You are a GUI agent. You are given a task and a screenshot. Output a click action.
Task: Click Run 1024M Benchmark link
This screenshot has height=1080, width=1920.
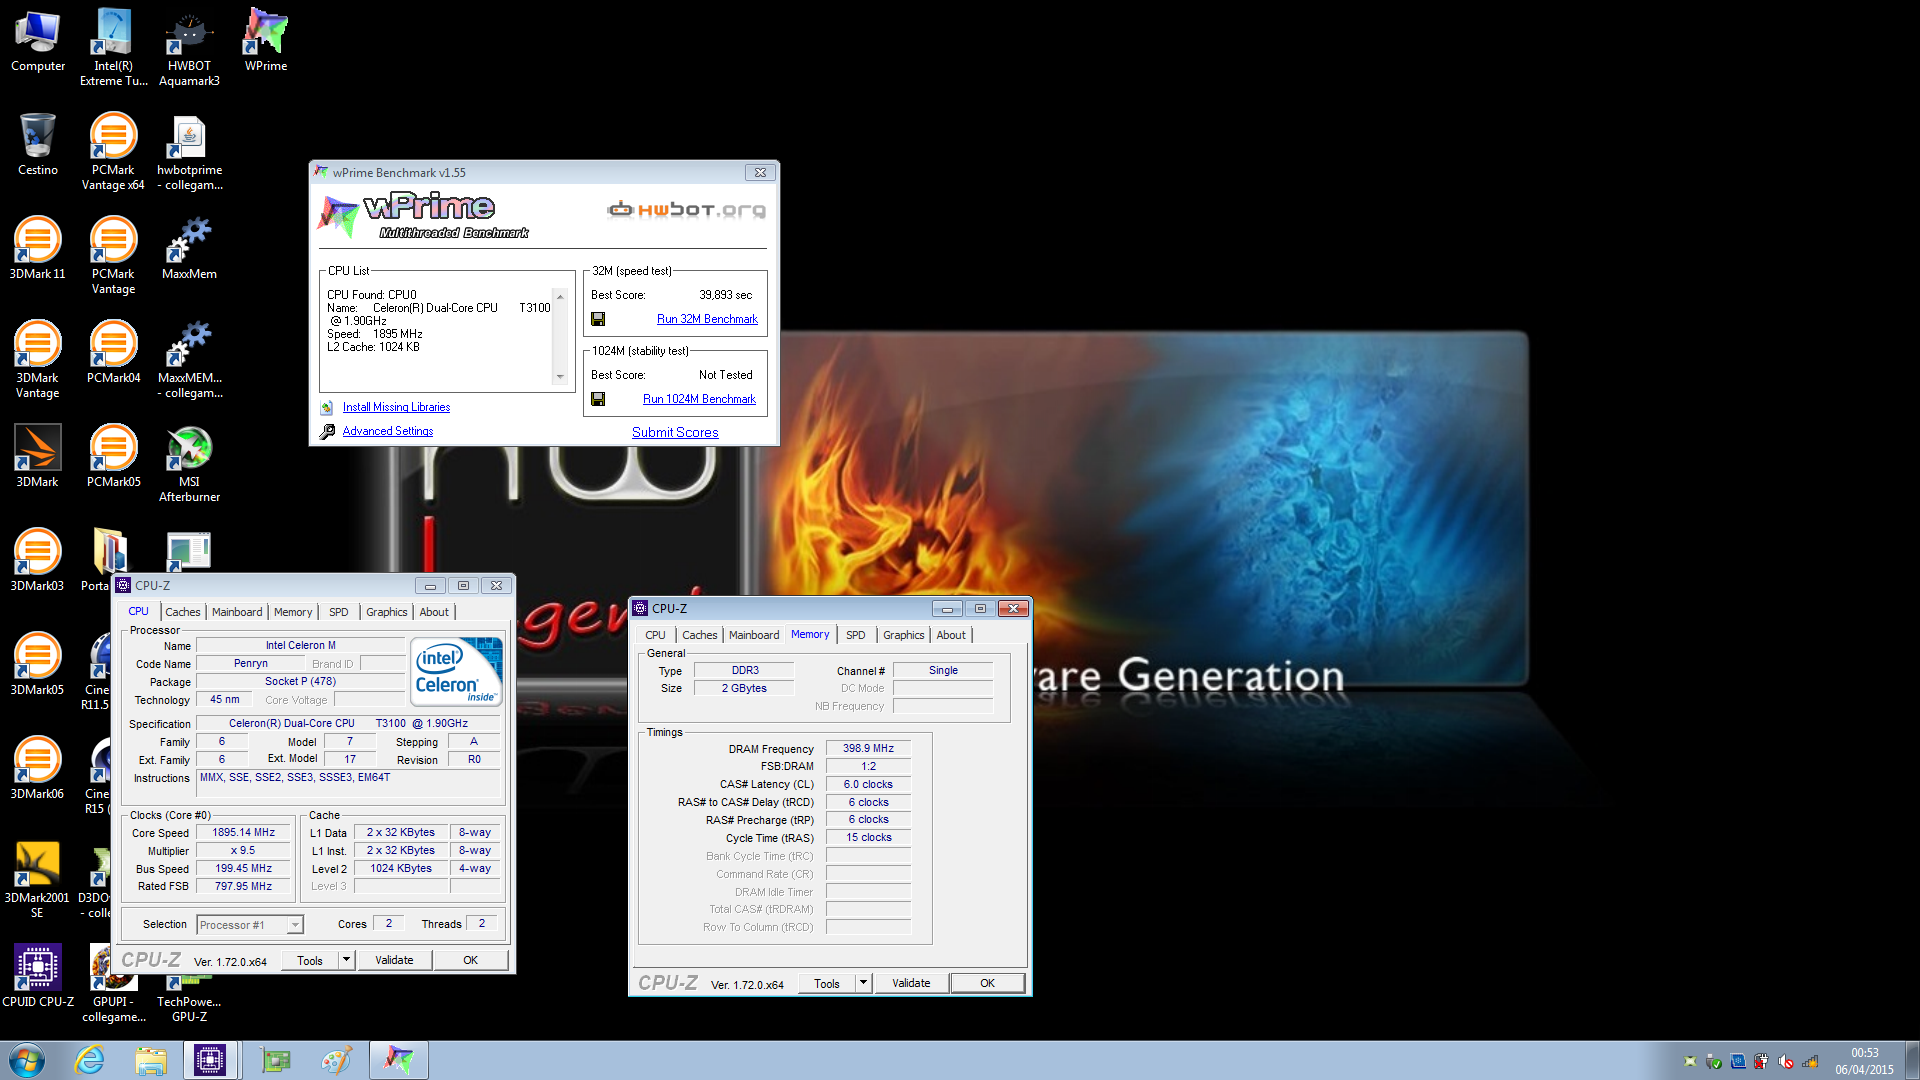click(x=699, y=399)
